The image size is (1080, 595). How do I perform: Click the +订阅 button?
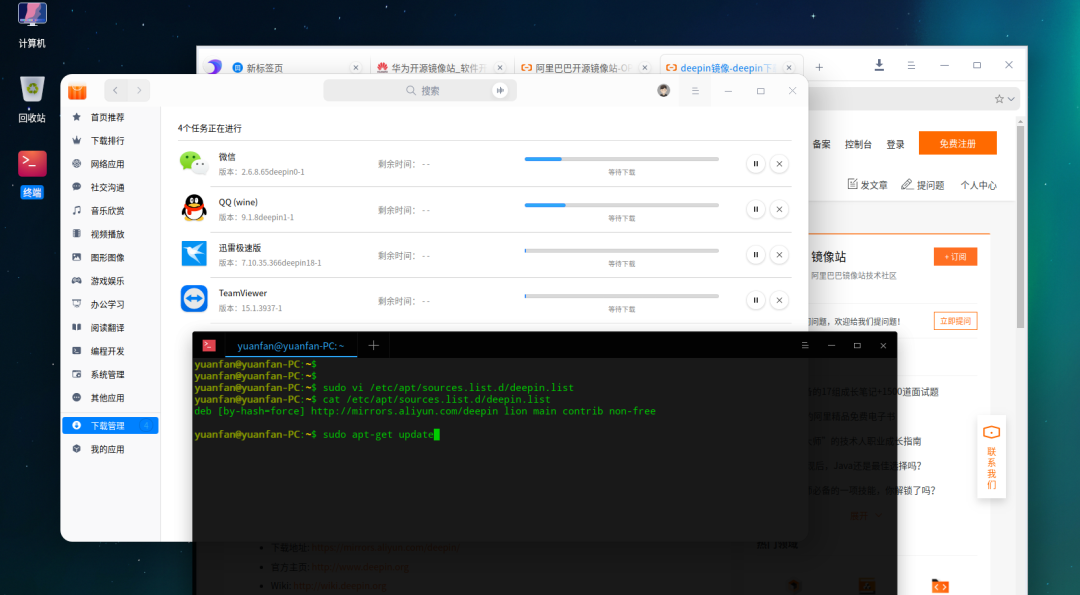955,257
